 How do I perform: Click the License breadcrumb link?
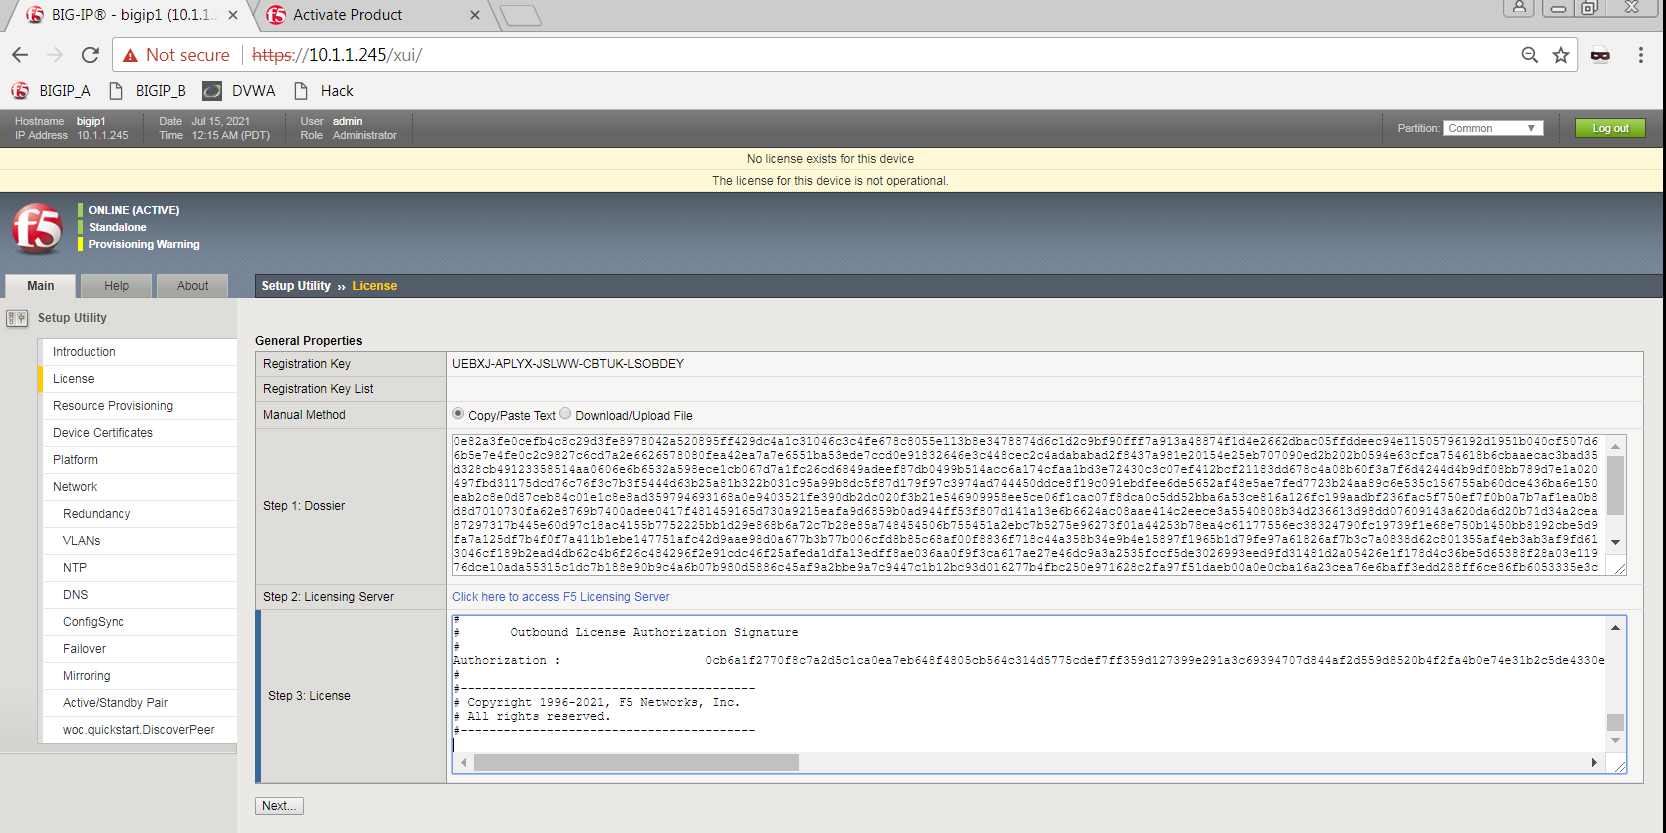tap(374, 286)
